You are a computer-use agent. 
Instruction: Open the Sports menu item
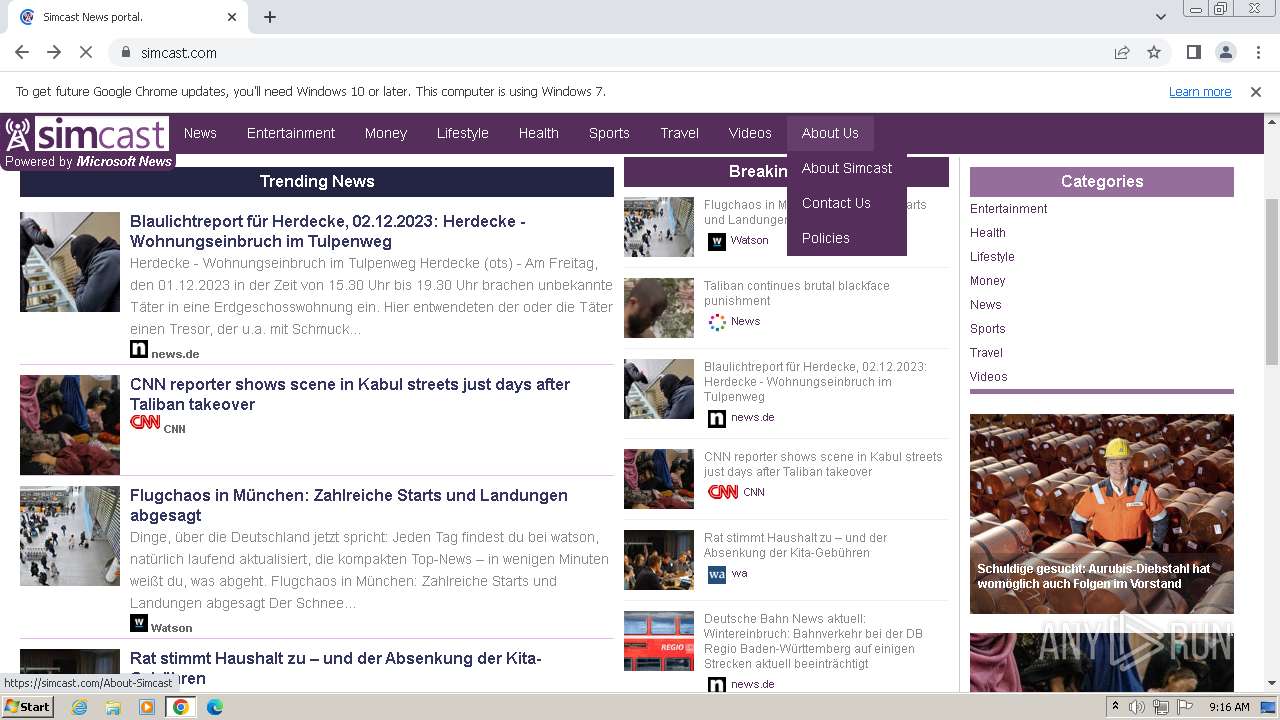[609, 133]
